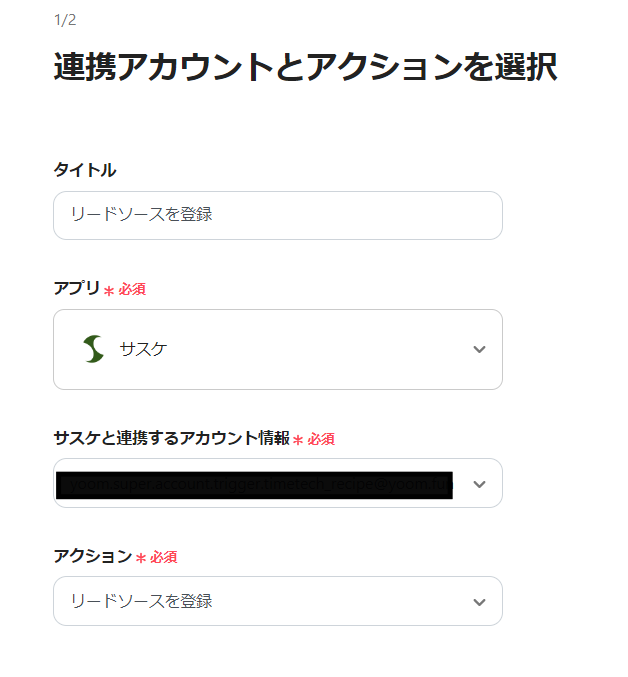628x677 pixels.
Task: Select the サスケ text in app selector
Action: coord(143,349)
